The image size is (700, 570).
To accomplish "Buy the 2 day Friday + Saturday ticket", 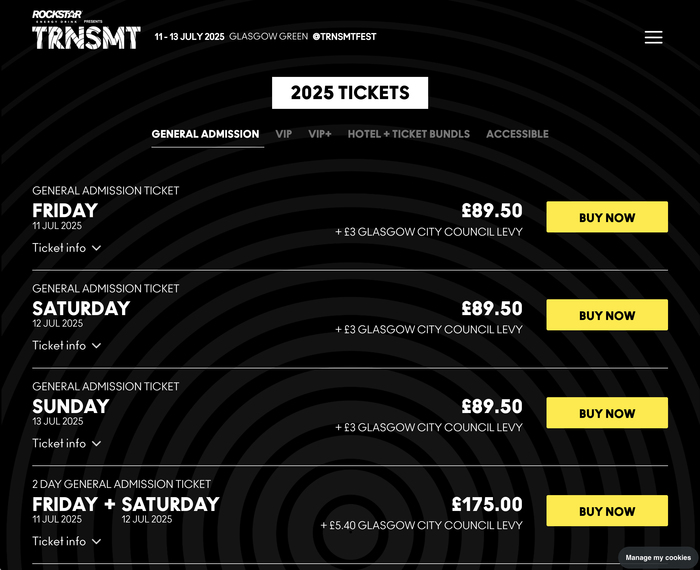I will click(606, 511).
